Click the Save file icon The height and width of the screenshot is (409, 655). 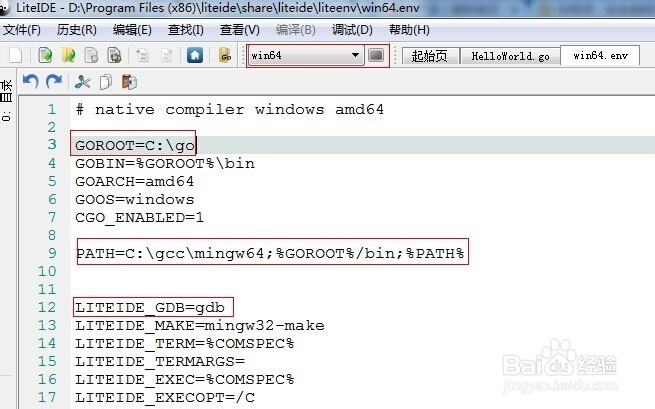coord(91,55)
